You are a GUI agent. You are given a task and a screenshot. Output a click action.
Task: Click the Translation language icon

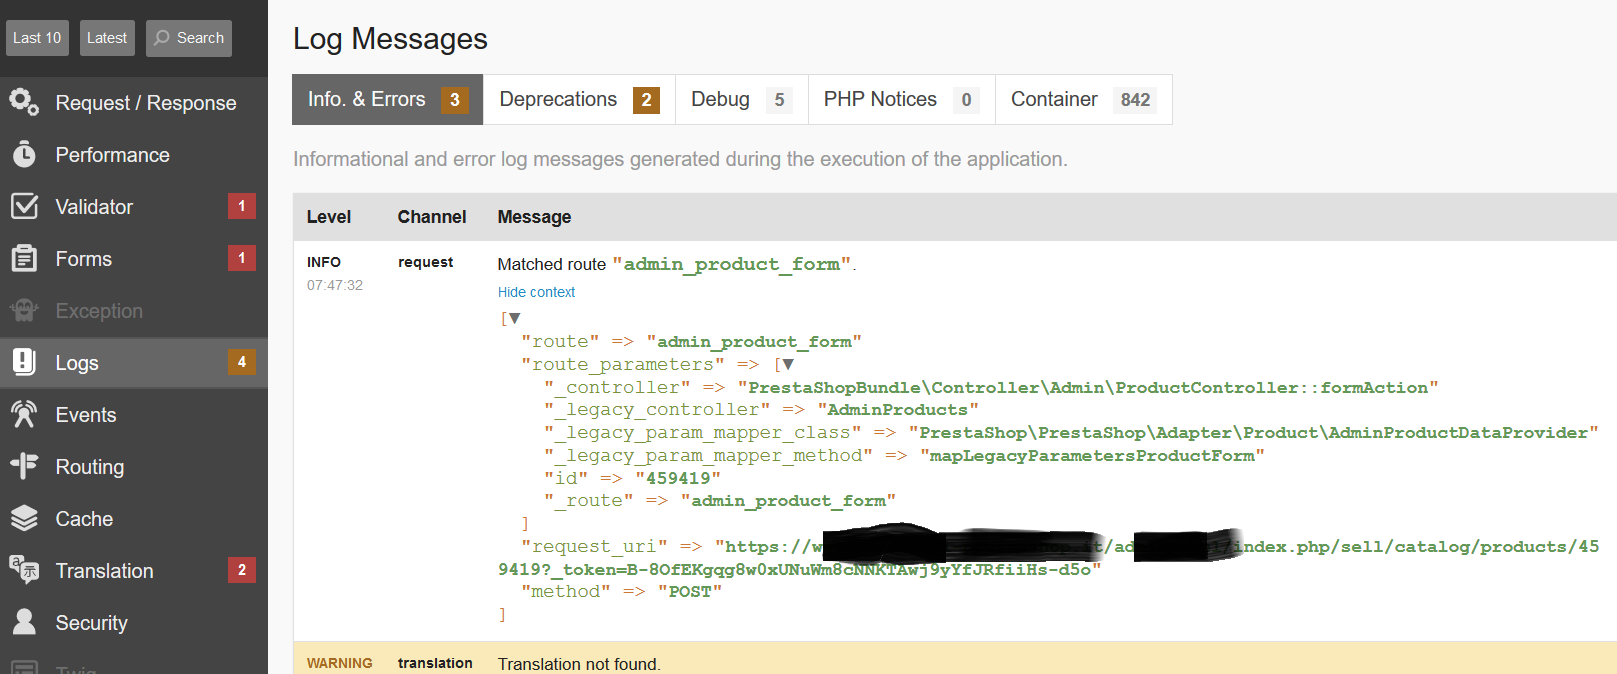tap(24, 570)
